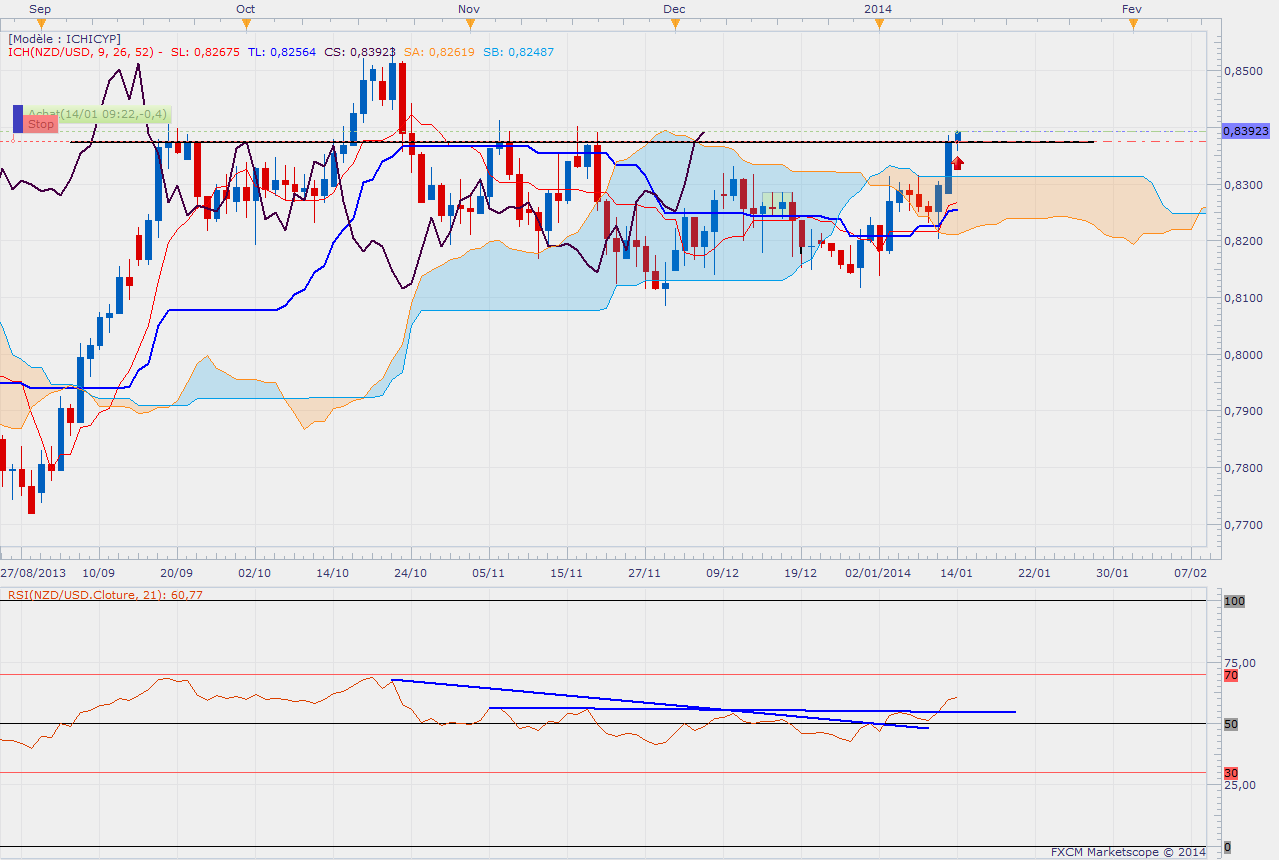Click the 07/02 date label

click(x=1190, y=573)
